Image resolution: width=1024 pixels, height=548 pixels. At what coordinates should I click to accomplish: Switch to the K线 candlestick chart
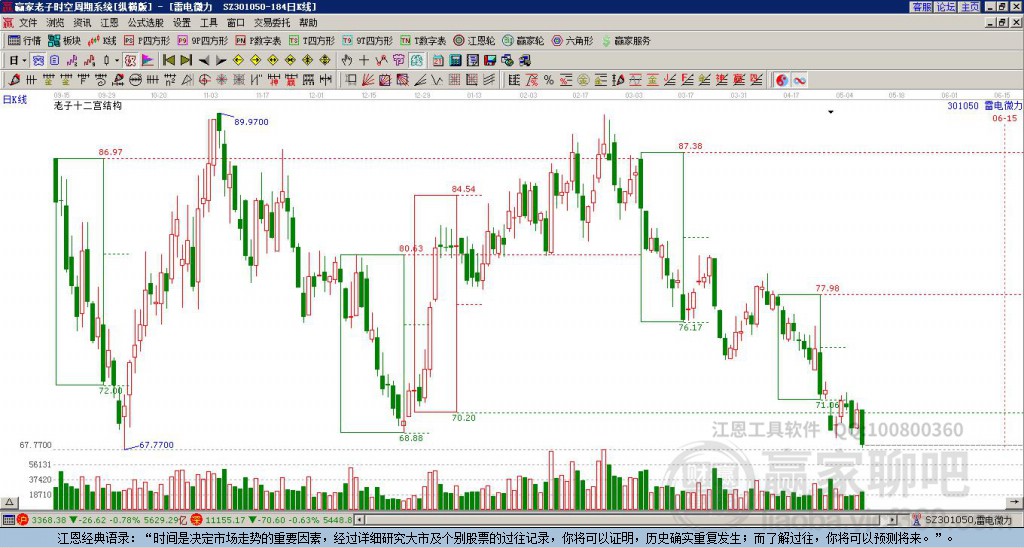coord(102,40)
